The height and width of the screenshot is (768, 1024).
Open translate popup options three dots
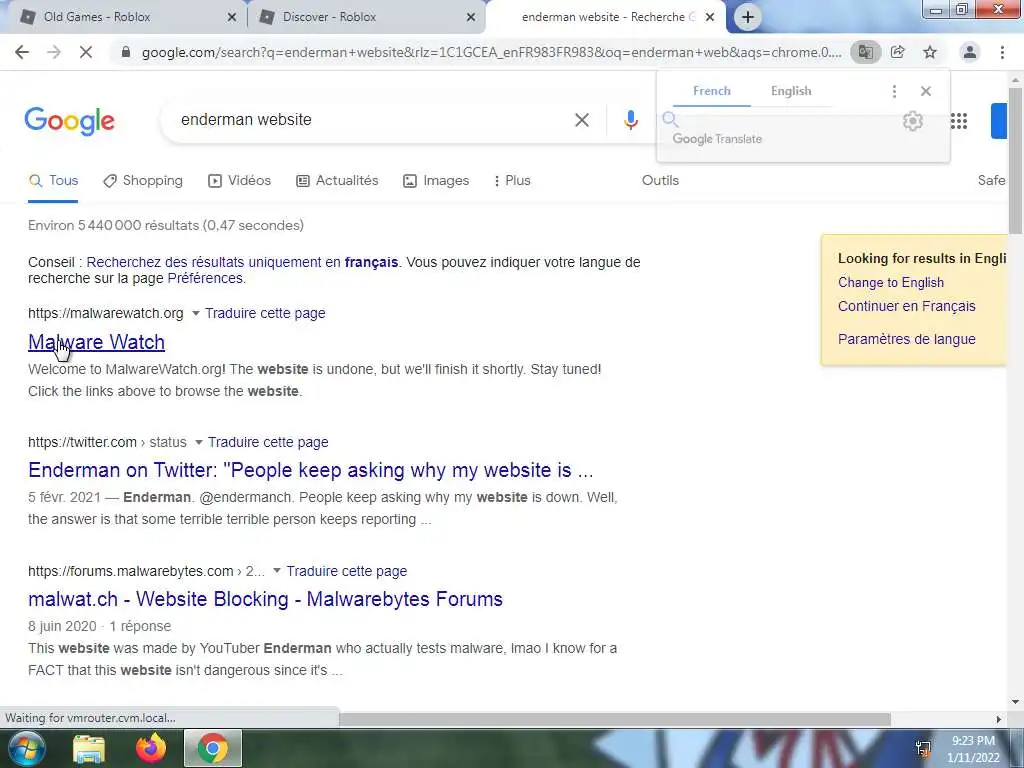[894, 91]
